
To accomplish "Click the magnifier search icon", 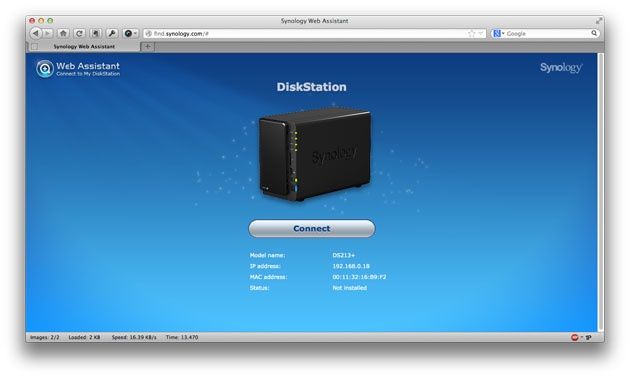I will 594,33.
